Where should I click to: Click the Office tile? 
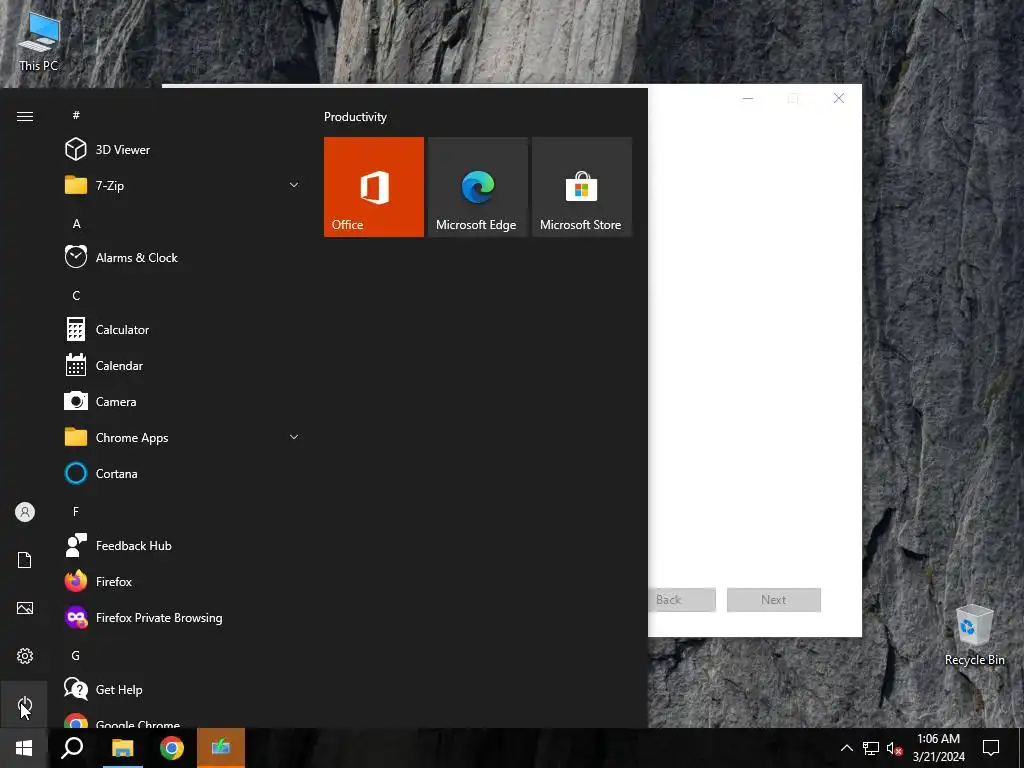coord(374,187)
